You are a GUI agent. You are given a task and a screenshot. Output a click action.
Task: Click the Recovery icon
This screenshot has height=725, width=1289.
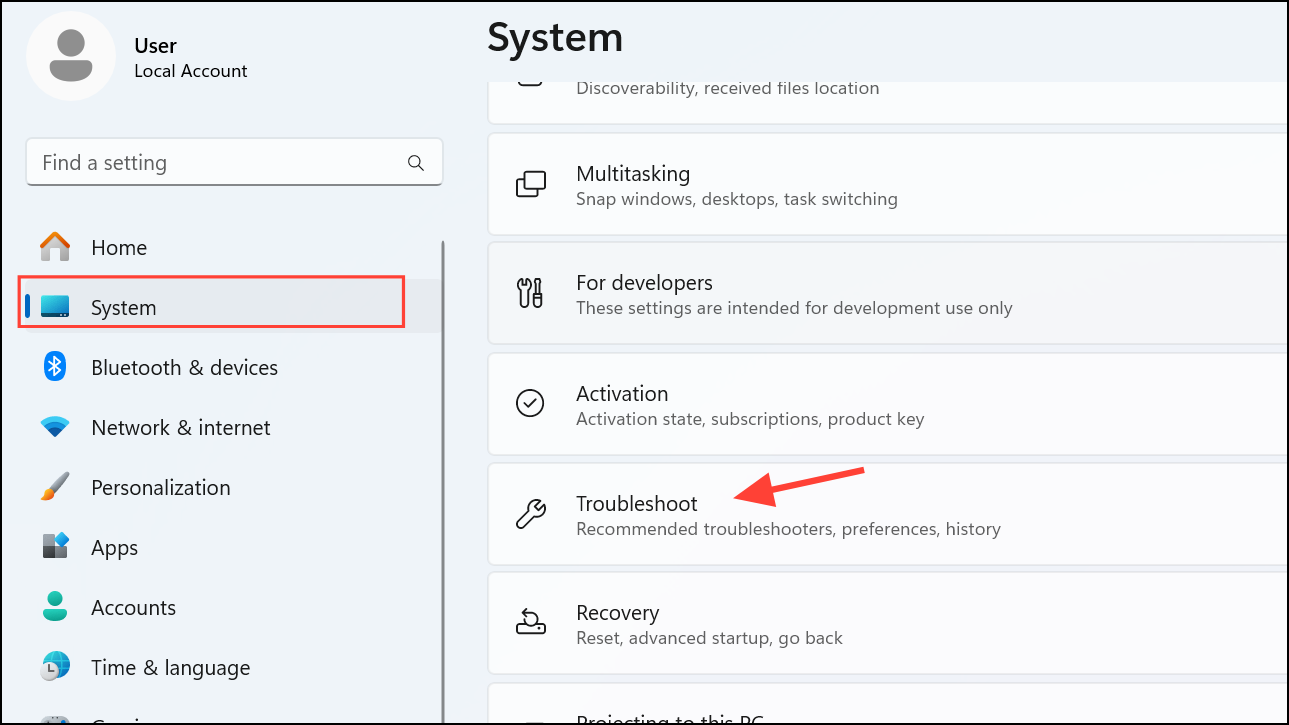click(x=530, y=623)
